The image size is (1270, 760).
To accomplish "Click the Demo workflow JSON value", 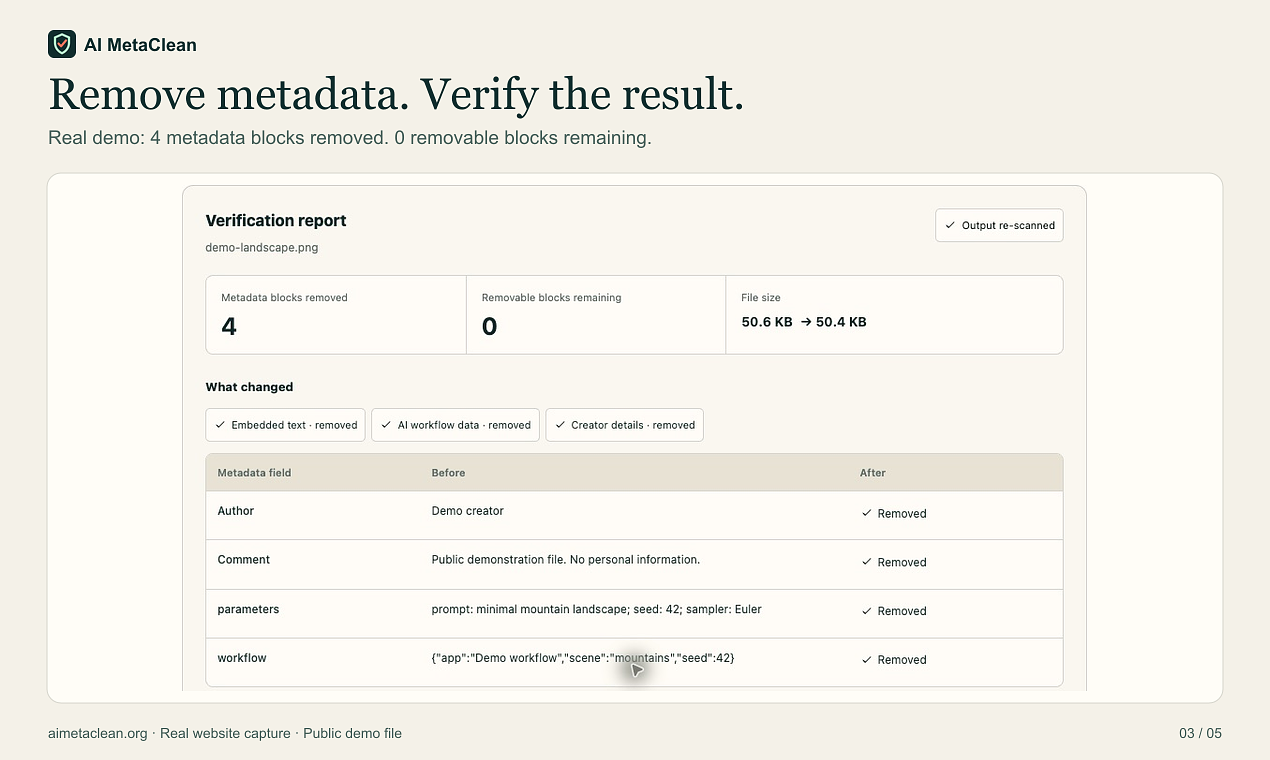I will (583, 658).
